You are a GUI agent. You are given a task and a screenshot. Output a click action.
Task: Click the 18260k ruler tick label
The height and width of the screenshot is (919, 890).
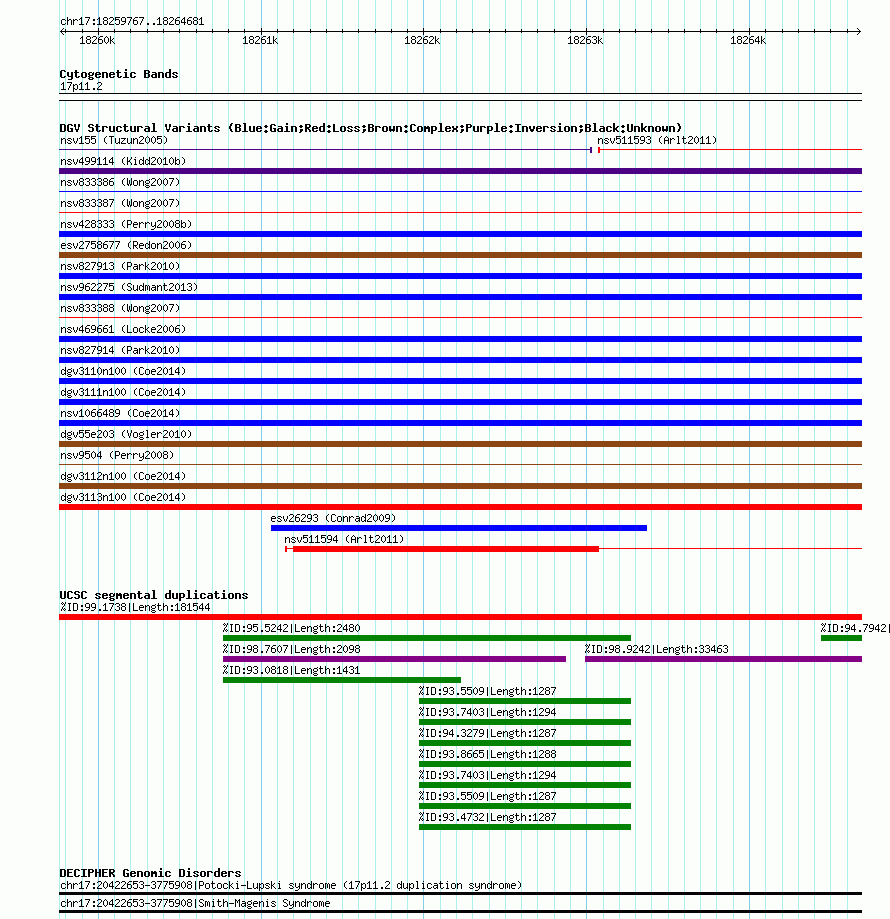pos(97,40)
